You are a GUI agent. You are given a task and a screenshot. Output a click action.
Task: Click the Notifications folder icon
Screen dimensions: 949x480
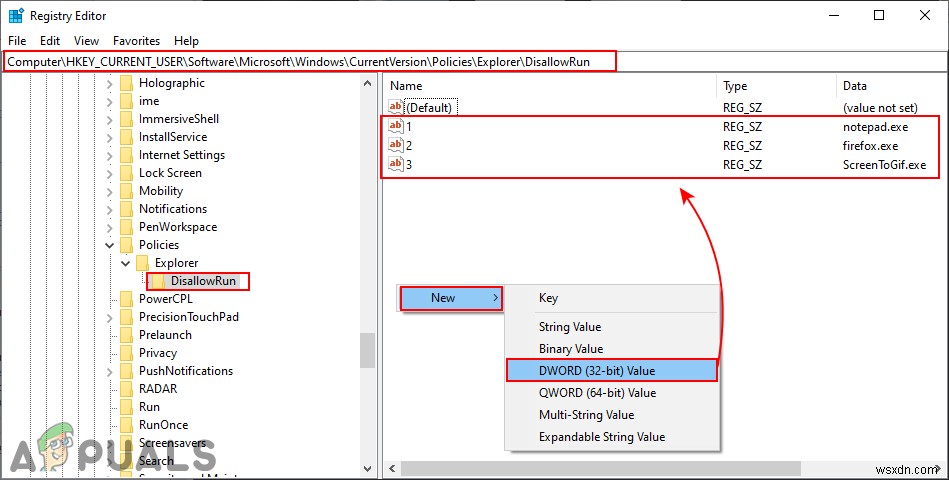126,209
